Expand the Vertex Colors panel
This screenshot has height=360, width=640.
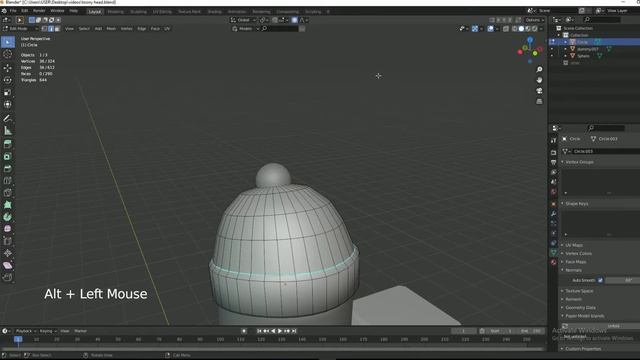click(578, 253)
